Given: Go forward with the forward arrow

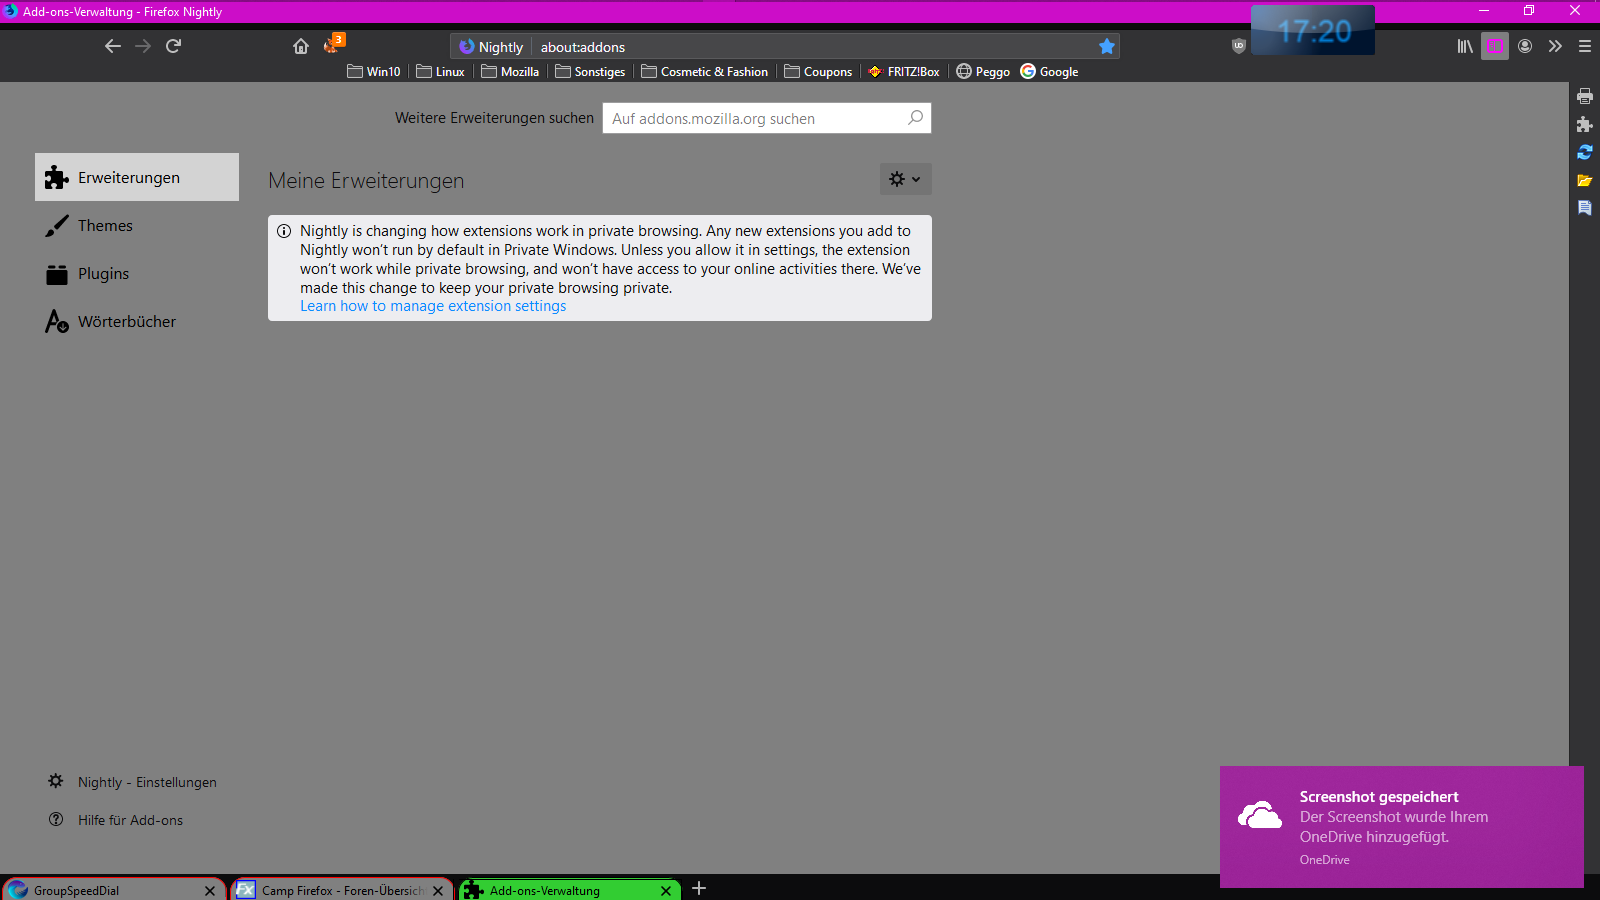Looking at the screenshot, I should [143, 46].
